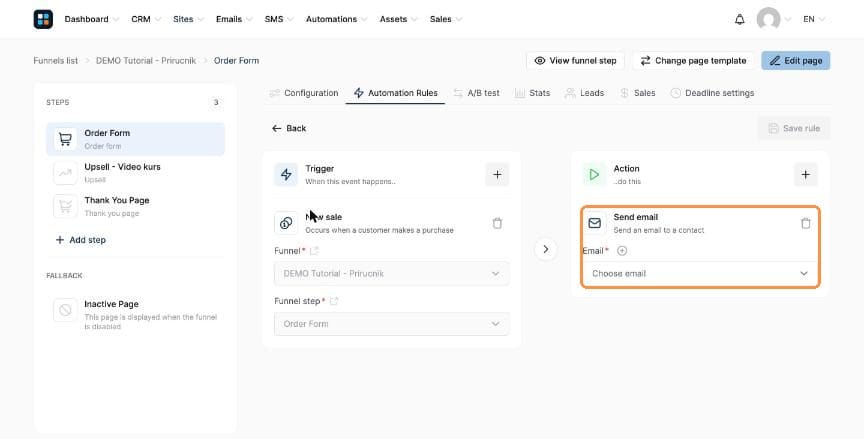This screenshot has height=439, width=864.
Task: Click the Order Form cart icon
Action: [66, 139]
